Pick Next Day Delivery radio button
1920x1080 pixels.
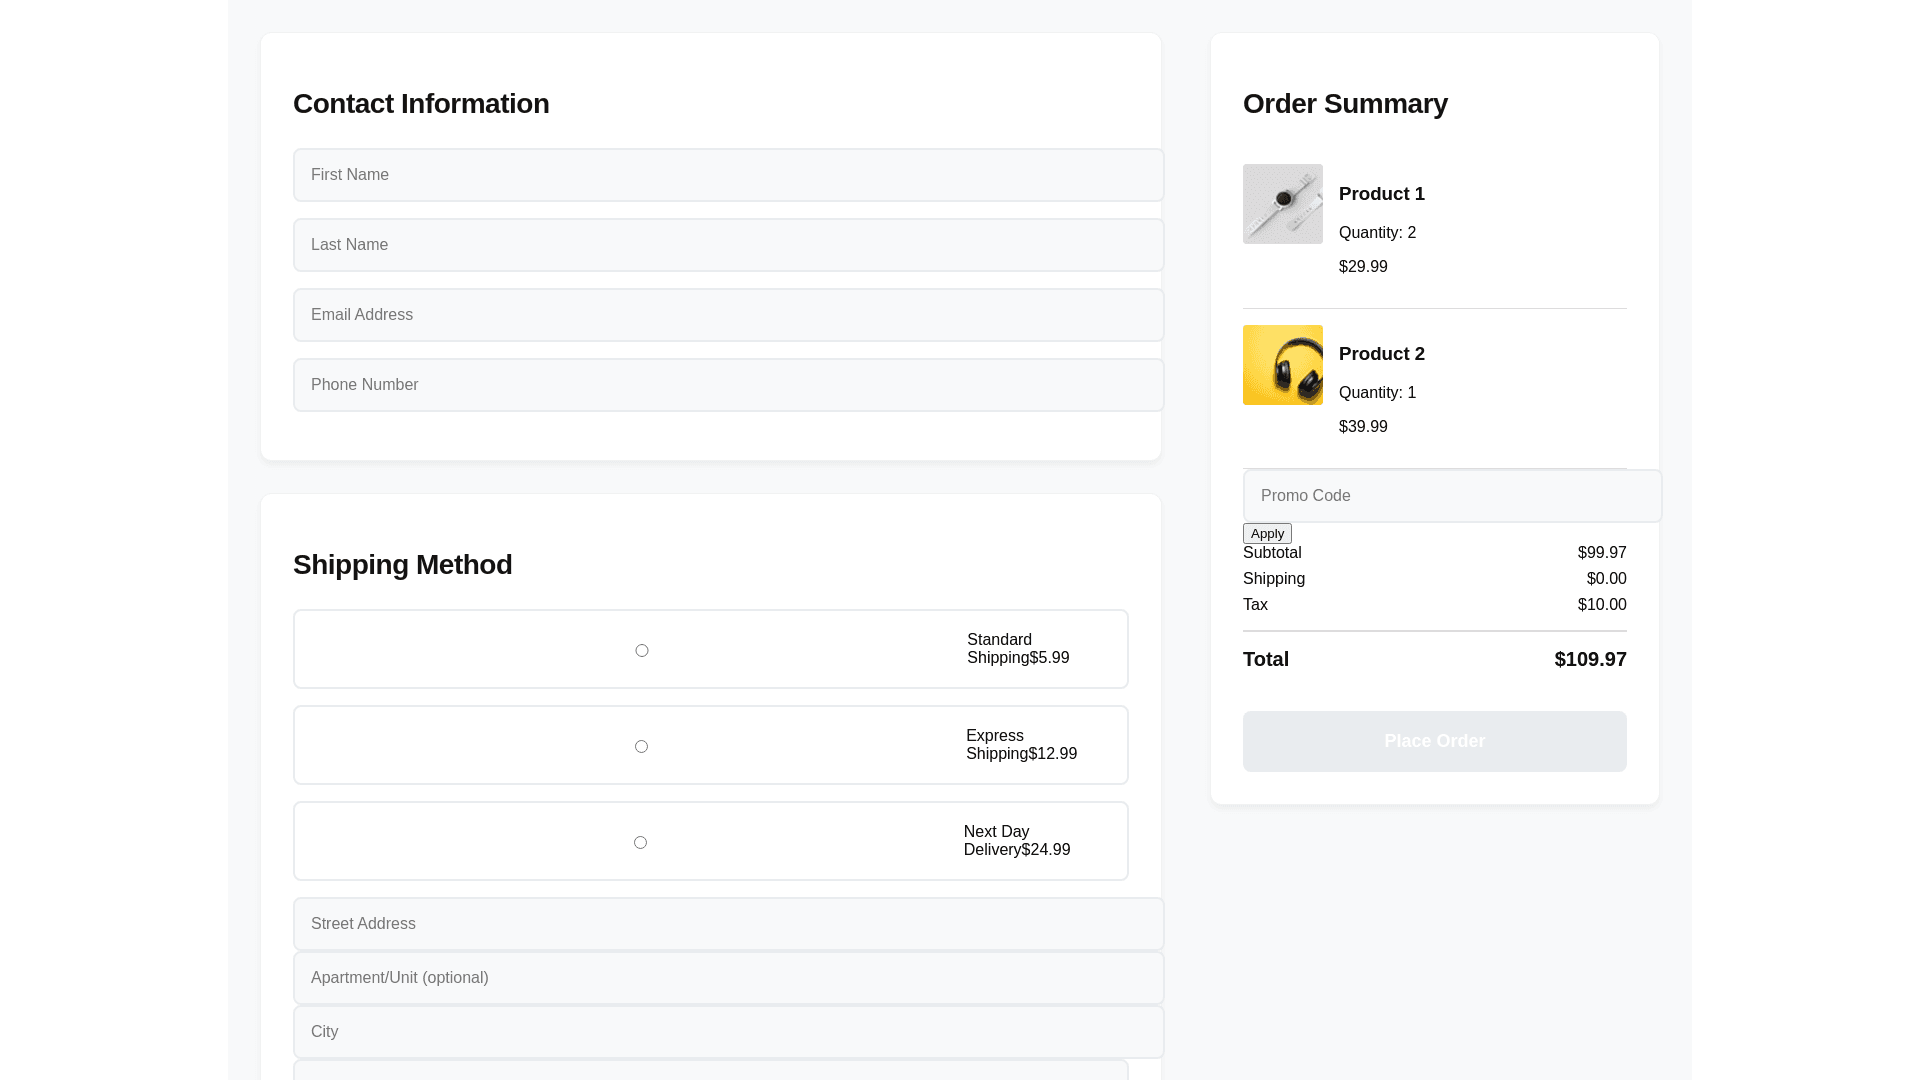[x=640, y=843]
